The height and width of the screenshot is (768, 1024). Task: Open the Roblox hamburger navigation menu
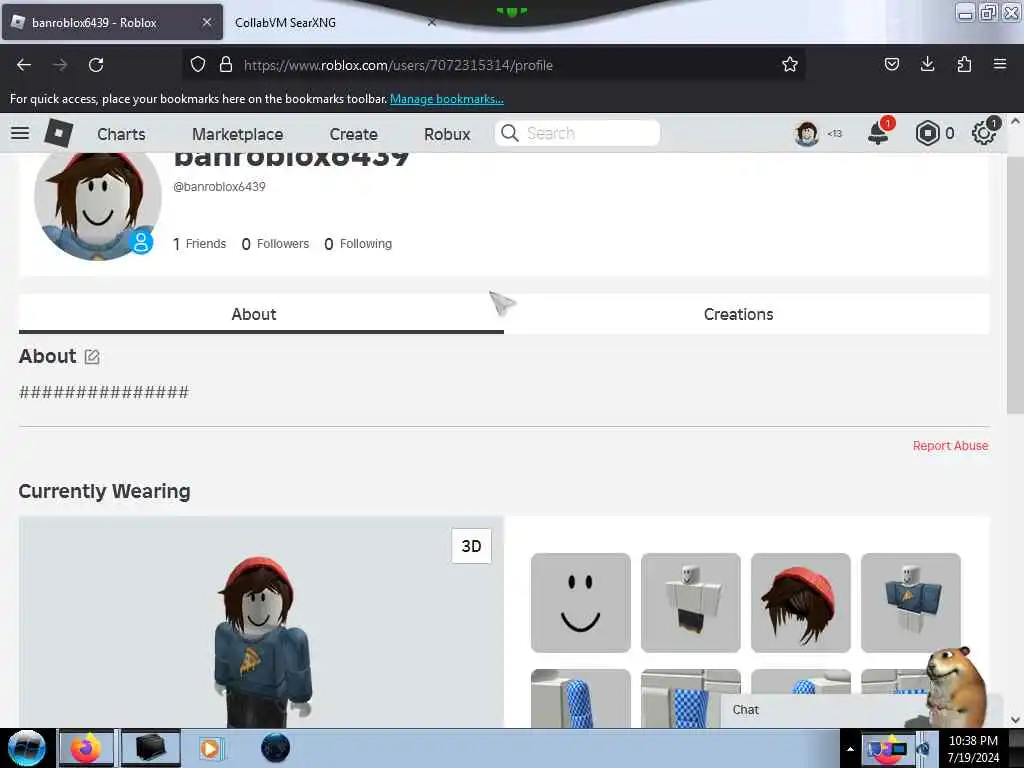point(20,133)
